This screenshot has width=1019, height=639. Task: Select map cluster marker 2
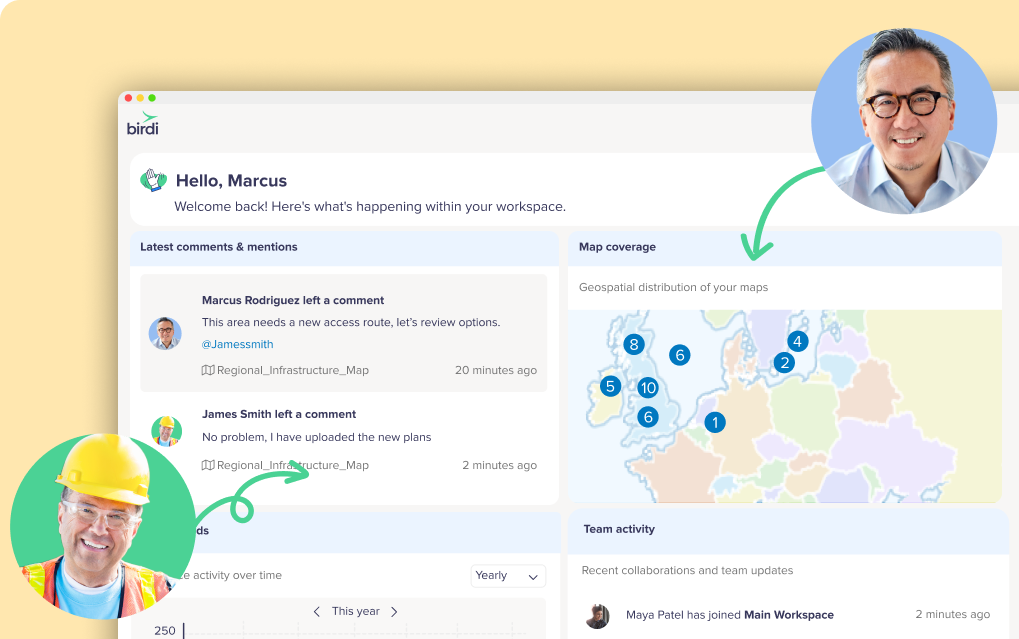tap(784, 363)
